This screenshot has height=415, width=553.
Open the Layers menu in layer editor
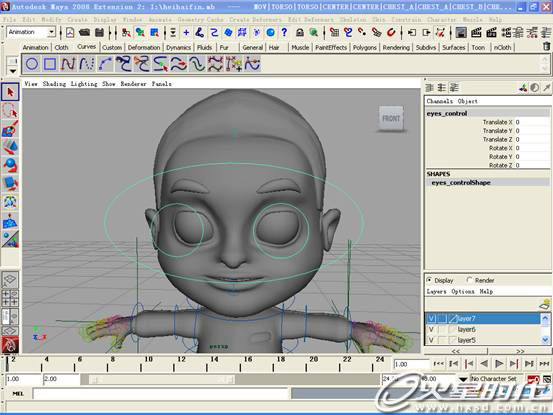[436, 292]
